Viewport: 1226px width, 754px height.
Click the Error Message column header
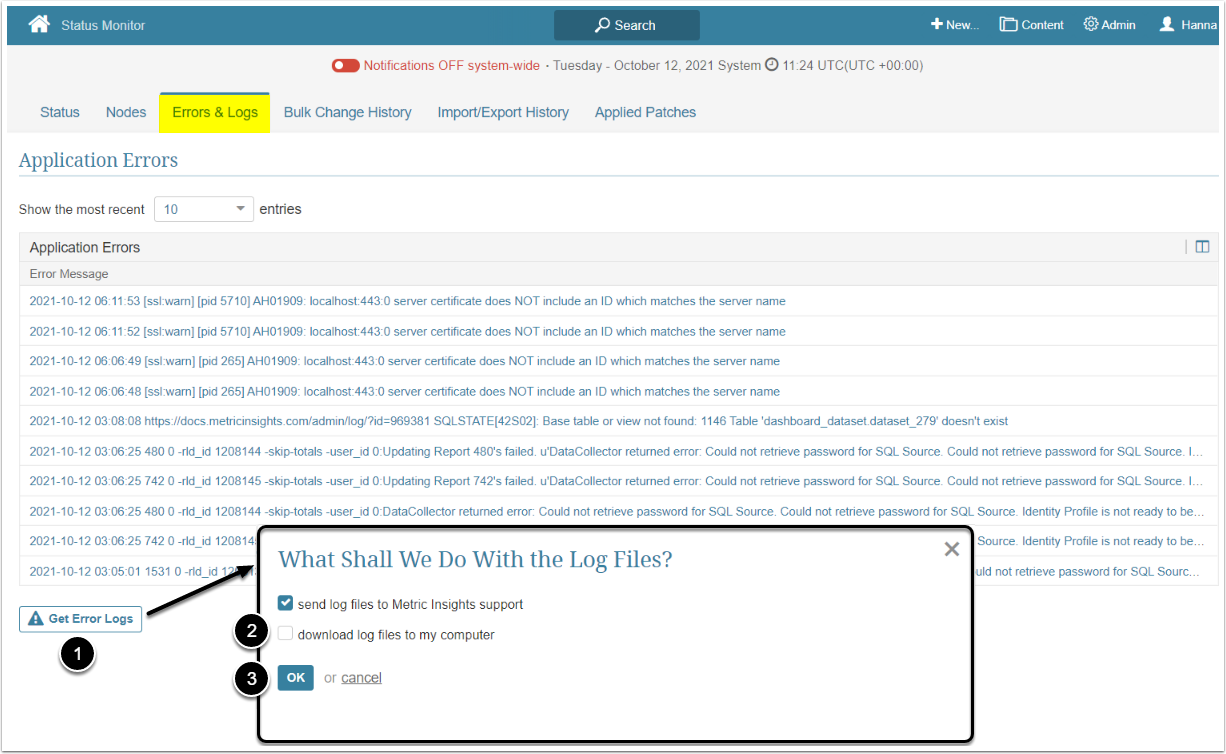click(x=69, y=274)
